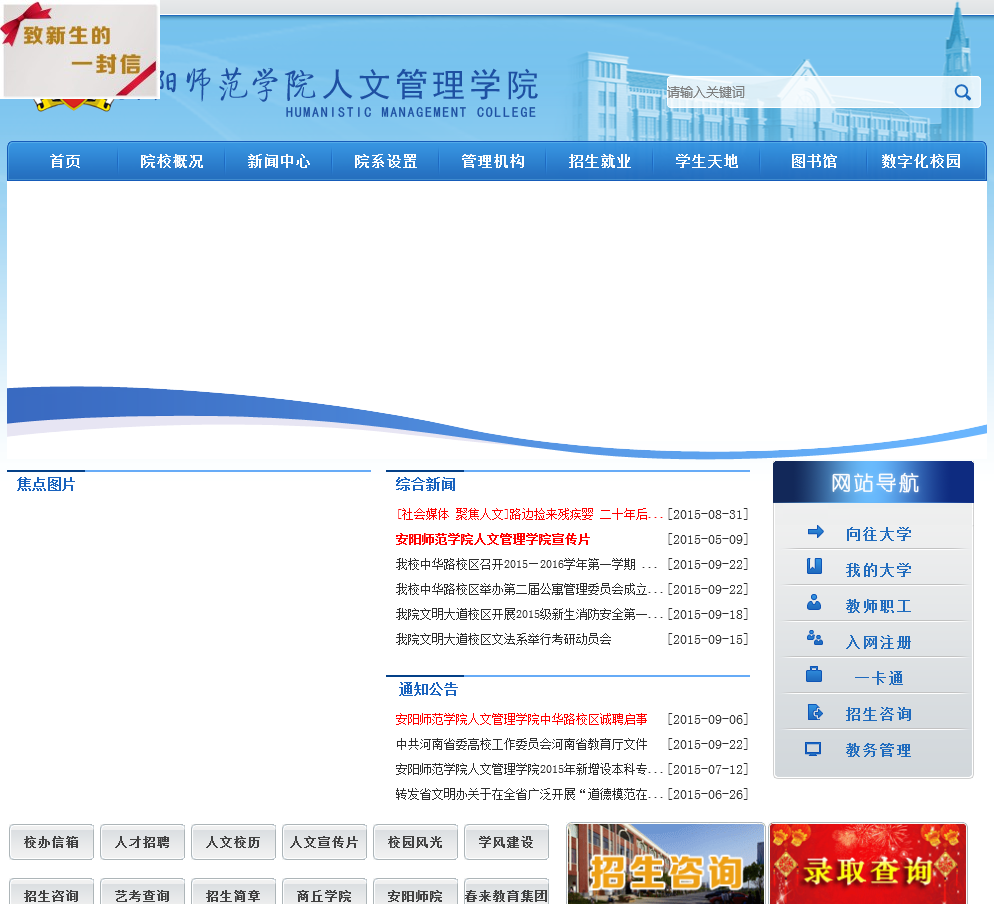Image resolution: width=994 pixels, height=904 pixels.
Task: Click the search magnifier icon
Action: pos(962,93)
